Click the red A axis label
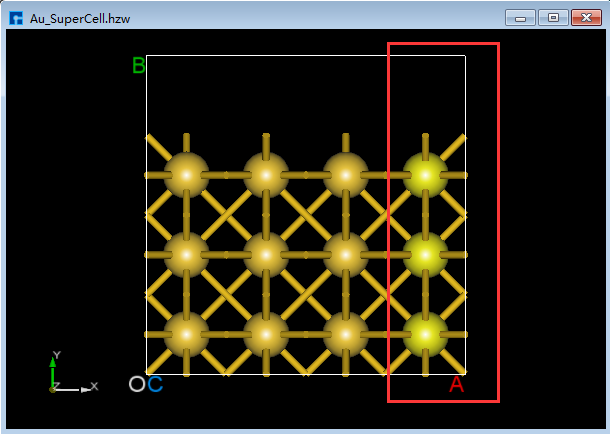 click(x=456, y=385)
